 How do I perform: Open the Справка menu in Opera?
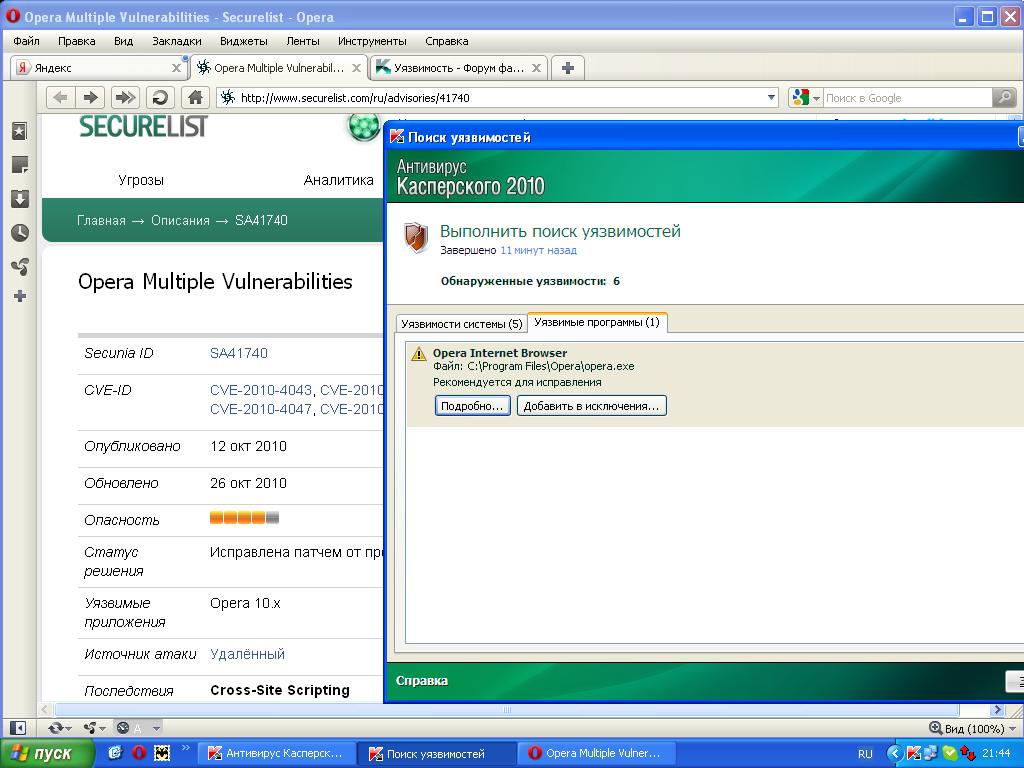click(x=447, y=41)
